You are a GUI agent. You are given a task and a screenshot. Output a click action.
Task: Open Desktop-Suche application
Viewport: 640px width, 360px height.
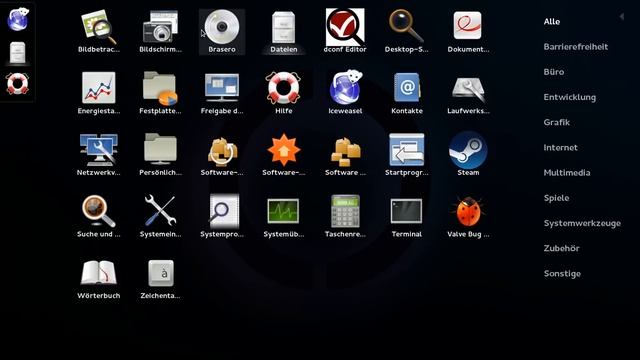coord(407,32)
